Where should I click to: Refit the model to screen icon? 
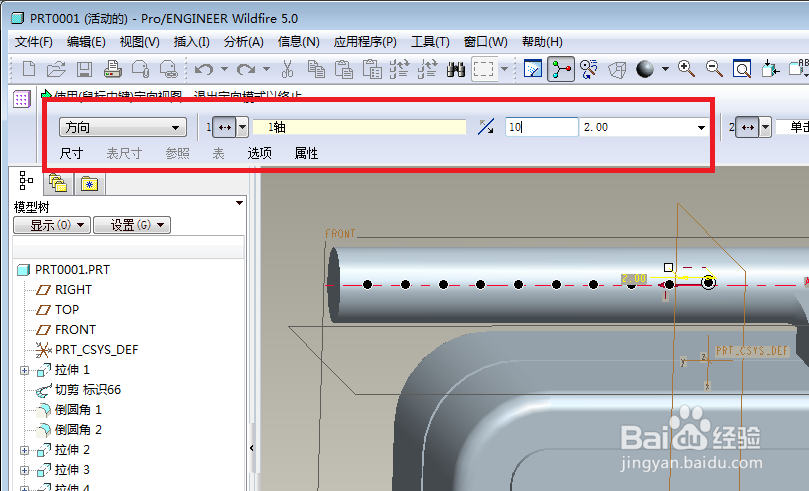tap(742, 69)
